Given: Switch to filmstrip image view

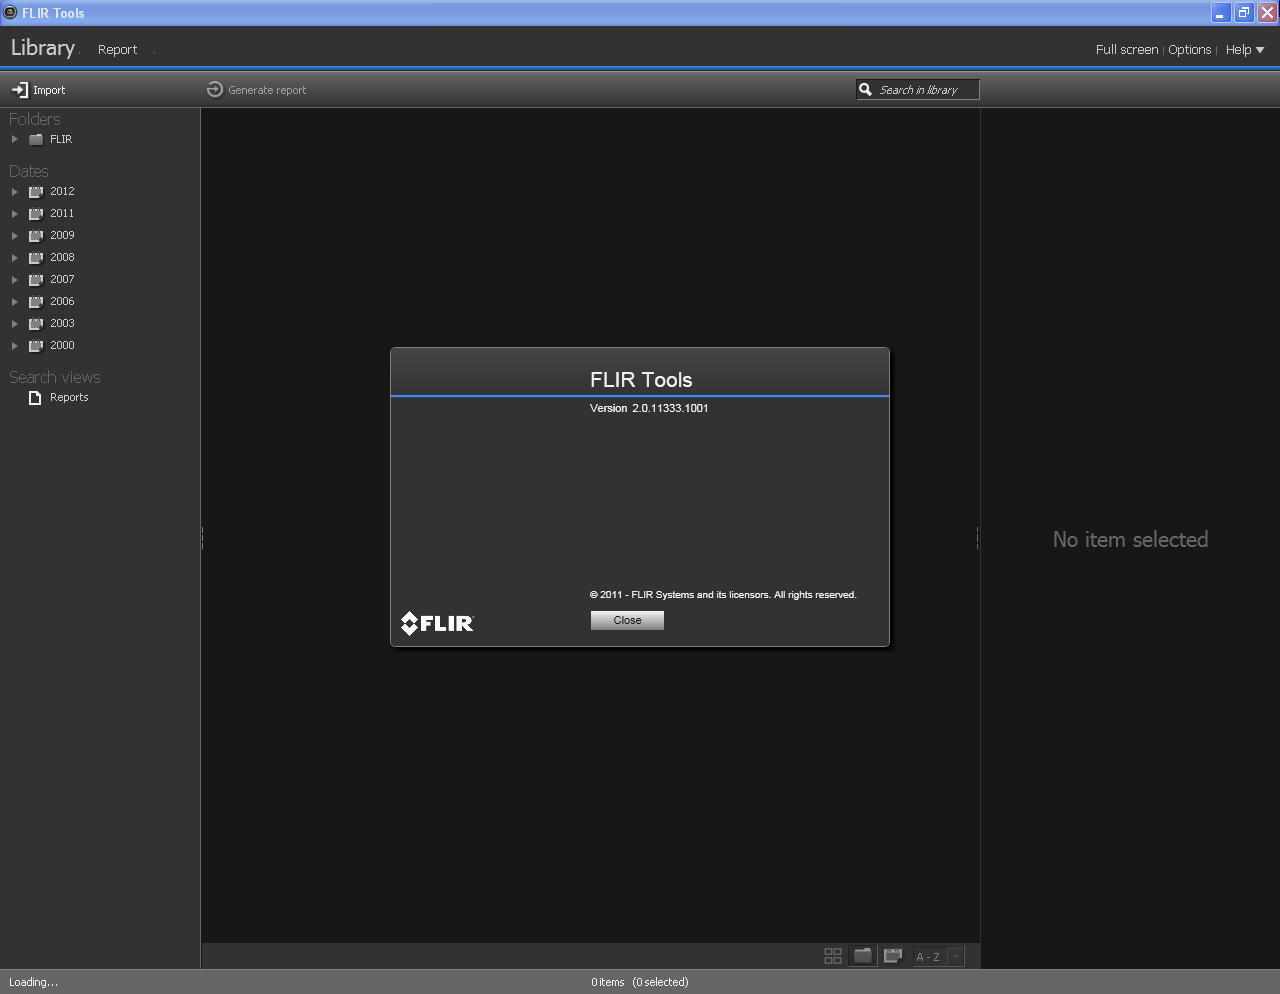Looking at the screenshot, I should coord(892,956).
